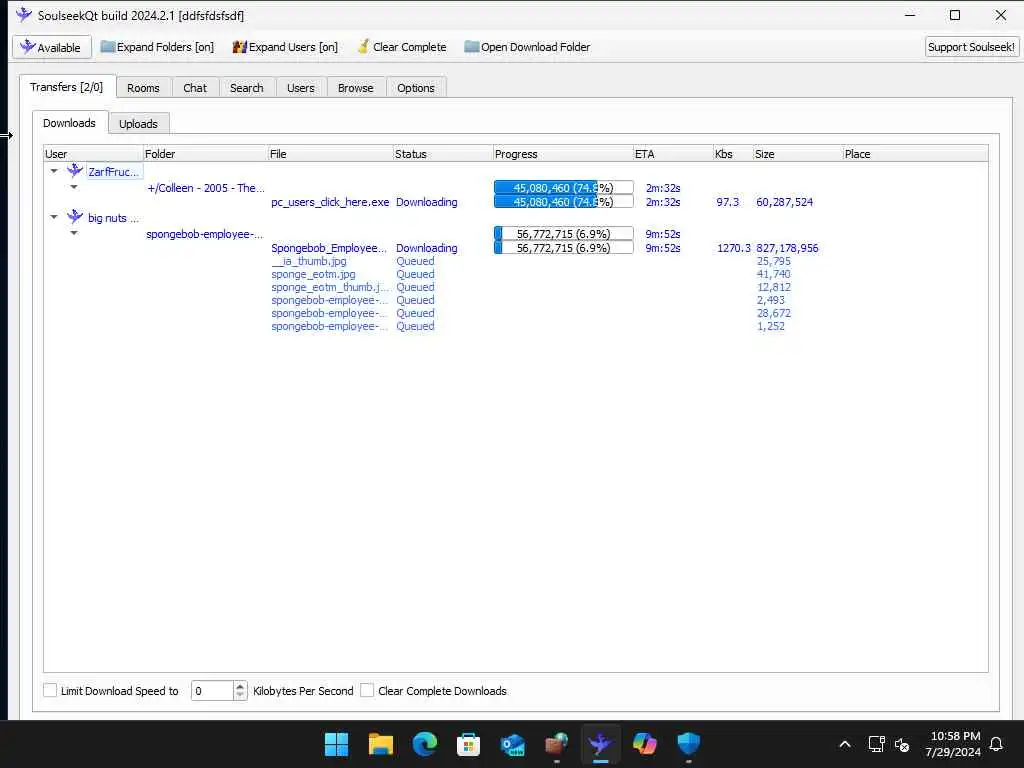The image size is (1024, 768).
Task: Open the Options tab
Action: tap(416, 88)
